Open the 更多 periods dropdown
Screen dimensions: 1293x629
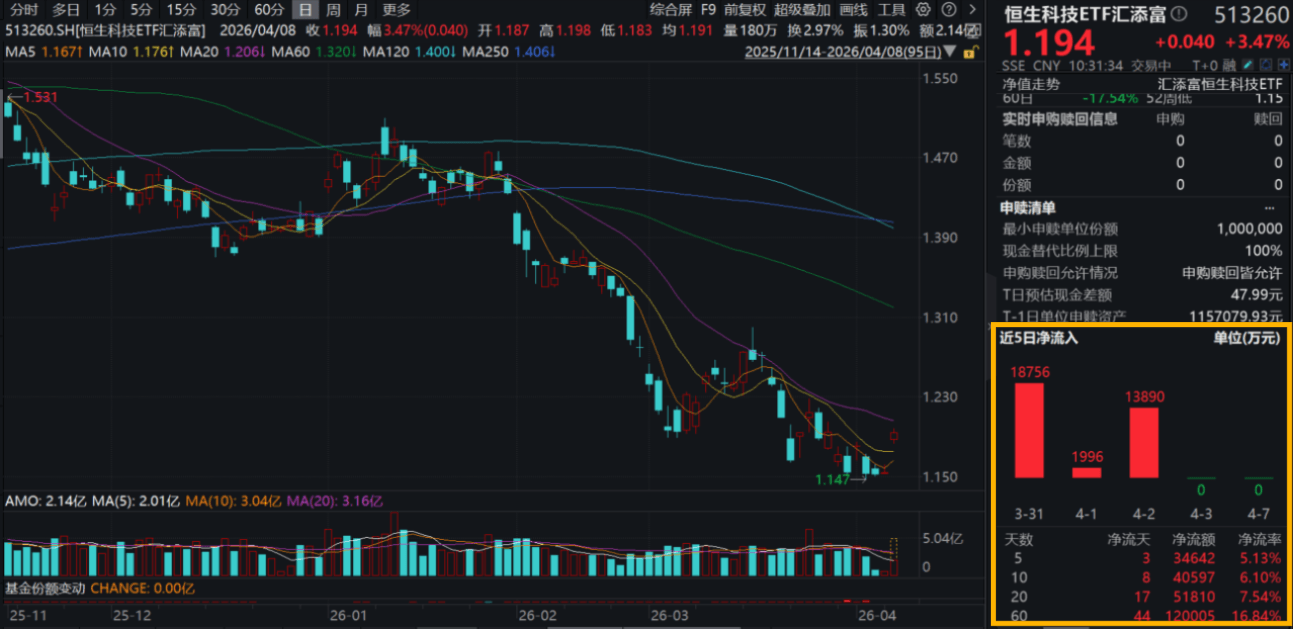pos(397,9)
